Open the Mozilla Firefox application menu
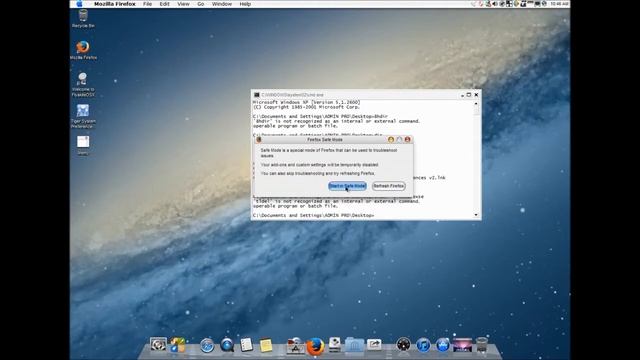 coord(115,4)
